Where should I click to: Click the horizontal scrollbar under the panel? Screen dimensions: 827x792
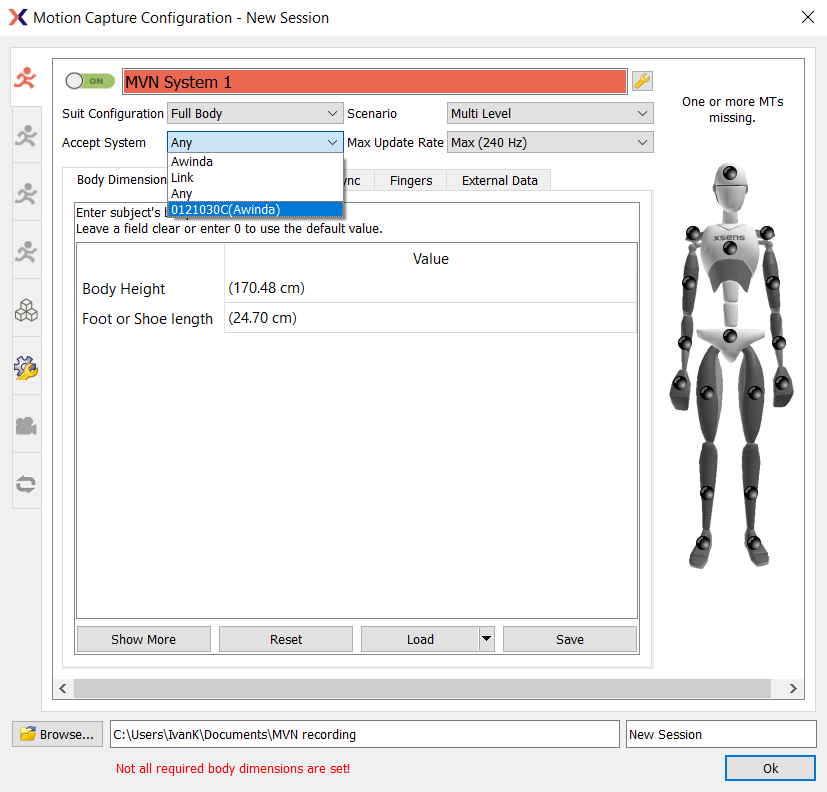click(420, 688)
